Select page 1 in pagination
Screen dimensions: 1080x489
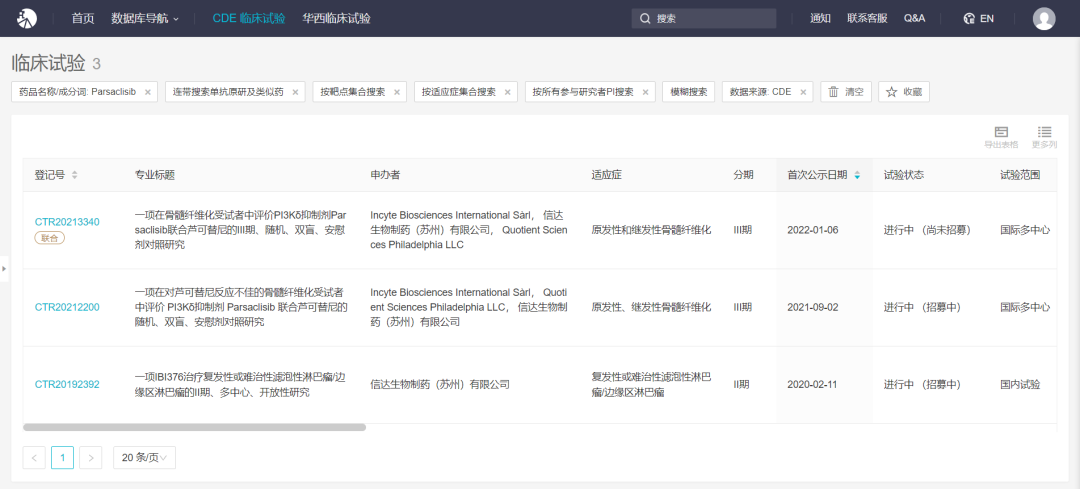tap(63, 457)
